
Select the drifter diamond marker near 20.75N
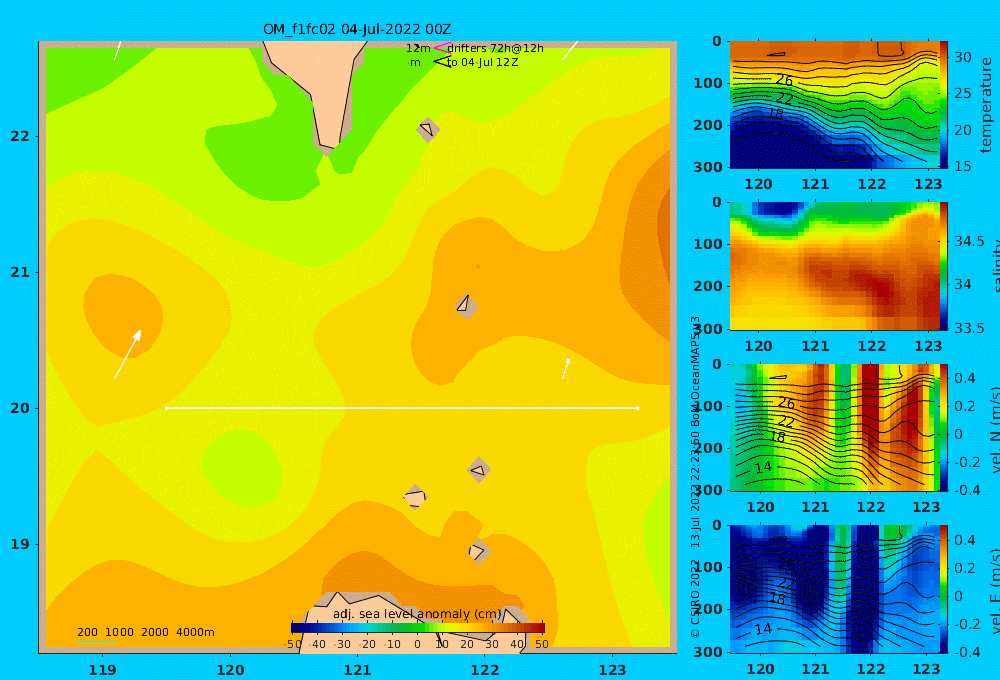click(466, 306)
